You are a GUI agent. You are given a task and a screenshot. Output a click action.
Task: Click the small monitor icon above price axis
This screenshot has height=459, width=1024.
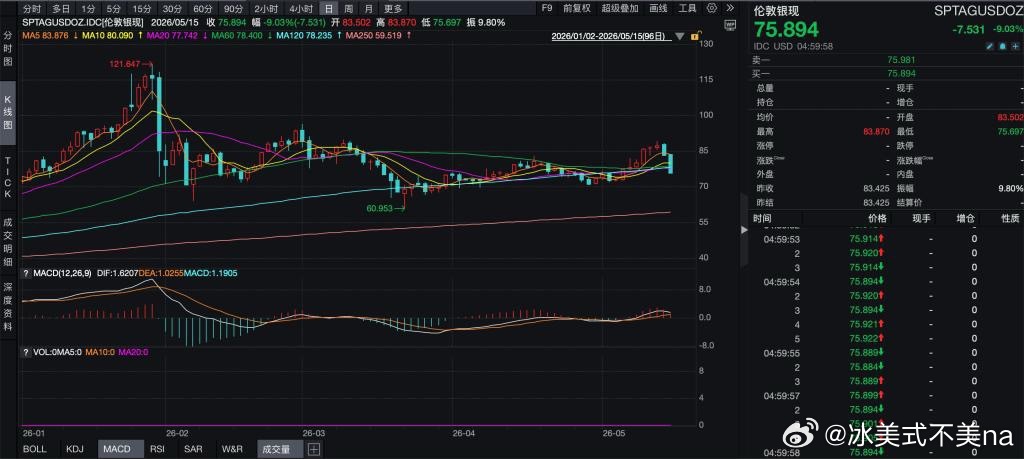(731, 24)
